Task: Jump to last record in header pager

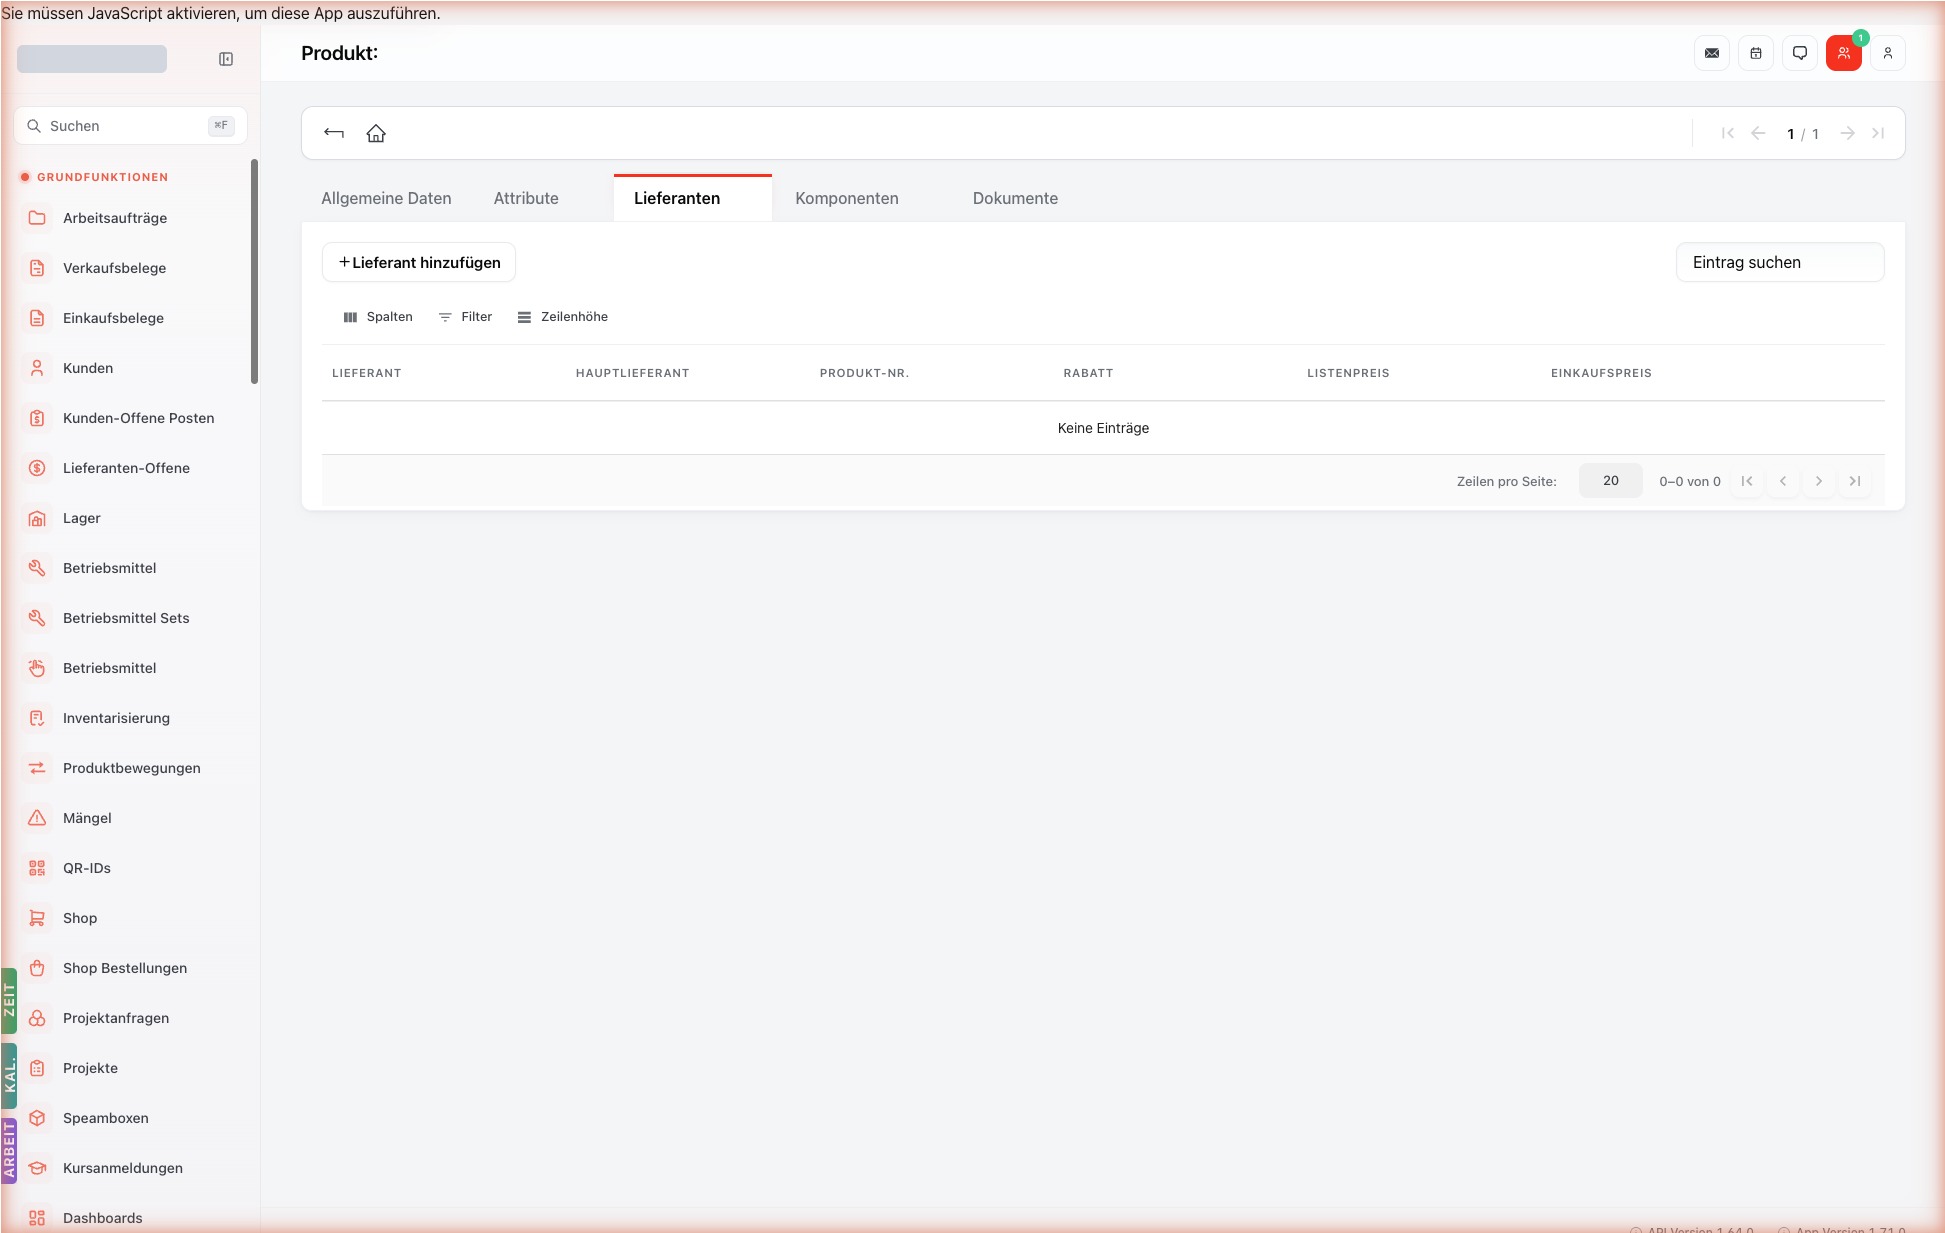Action: [x=1878, y=133]
